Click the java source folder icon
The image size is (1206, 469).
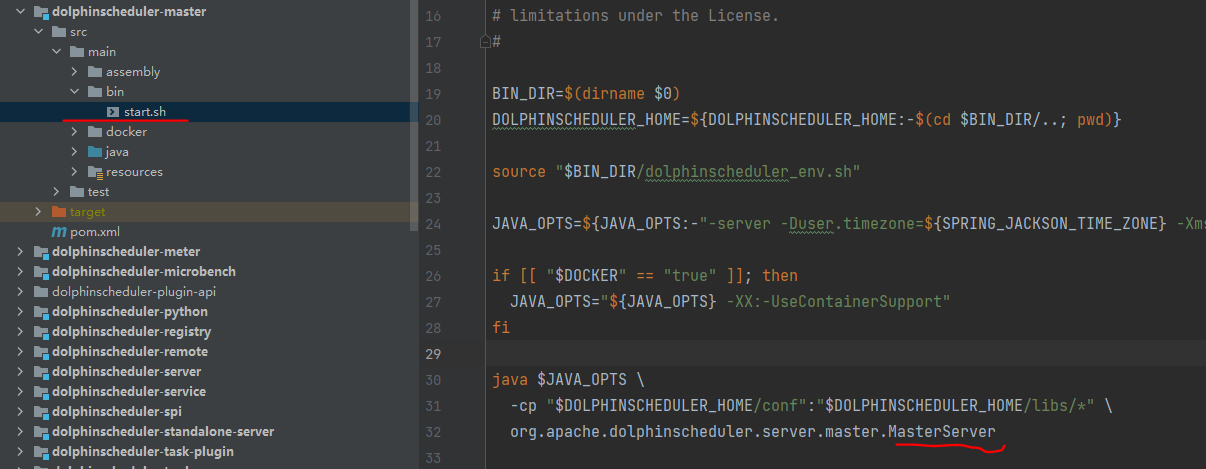click(x=95, y=152)
